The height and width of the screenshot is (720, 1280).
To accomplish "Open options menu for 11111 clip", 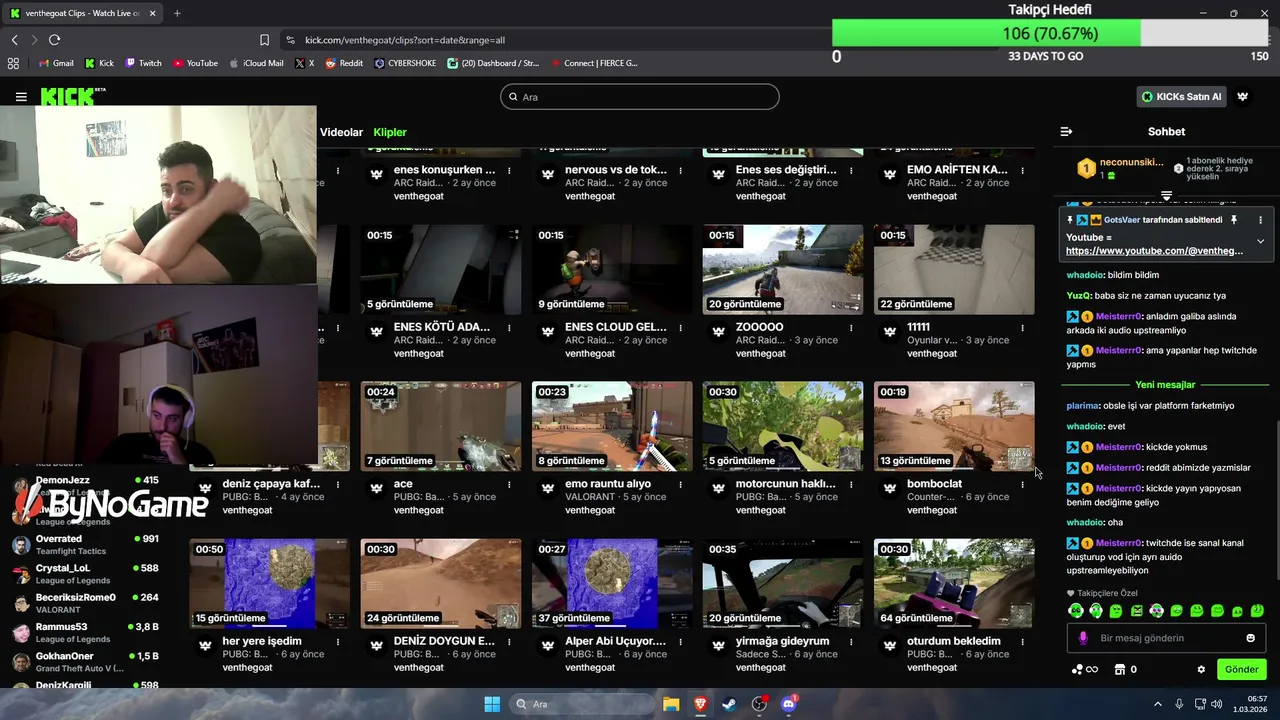I will (x=1022, y=327).
